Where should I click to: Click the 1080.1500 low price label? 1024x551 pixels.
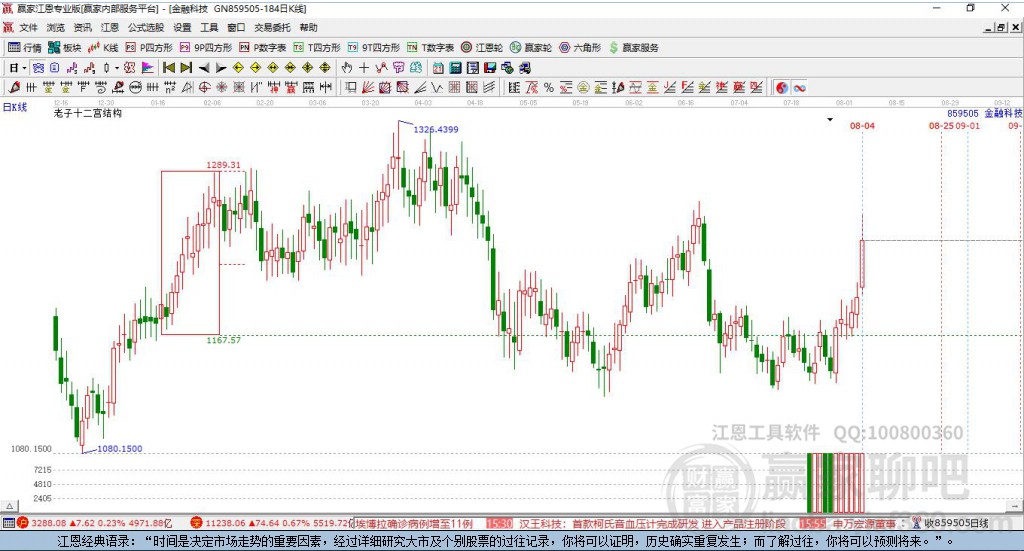(x=120, y=449)
